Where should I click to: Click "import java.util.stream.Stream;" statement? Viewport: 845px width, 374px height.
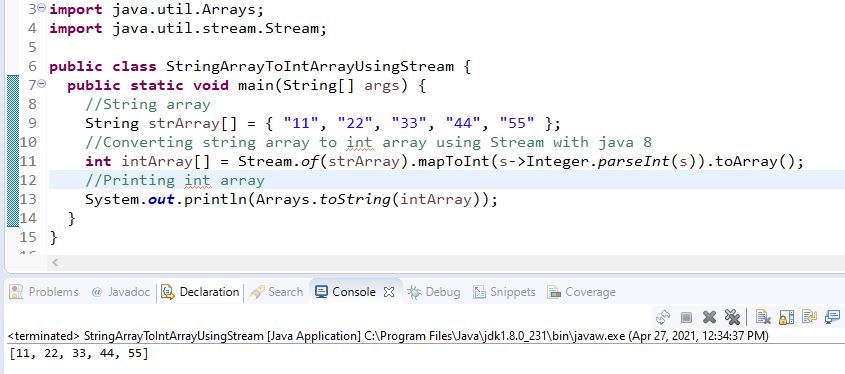pos(188,29)
